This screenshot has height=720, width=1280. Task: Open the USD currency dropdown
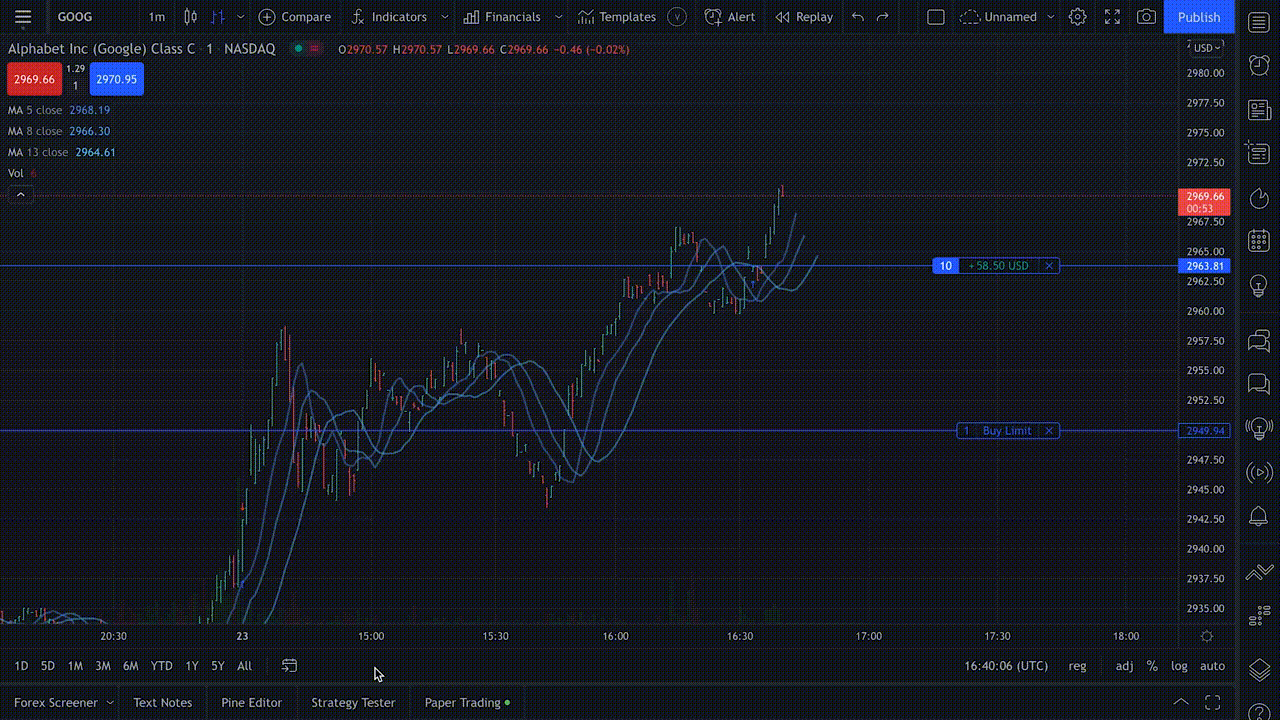1203,48
